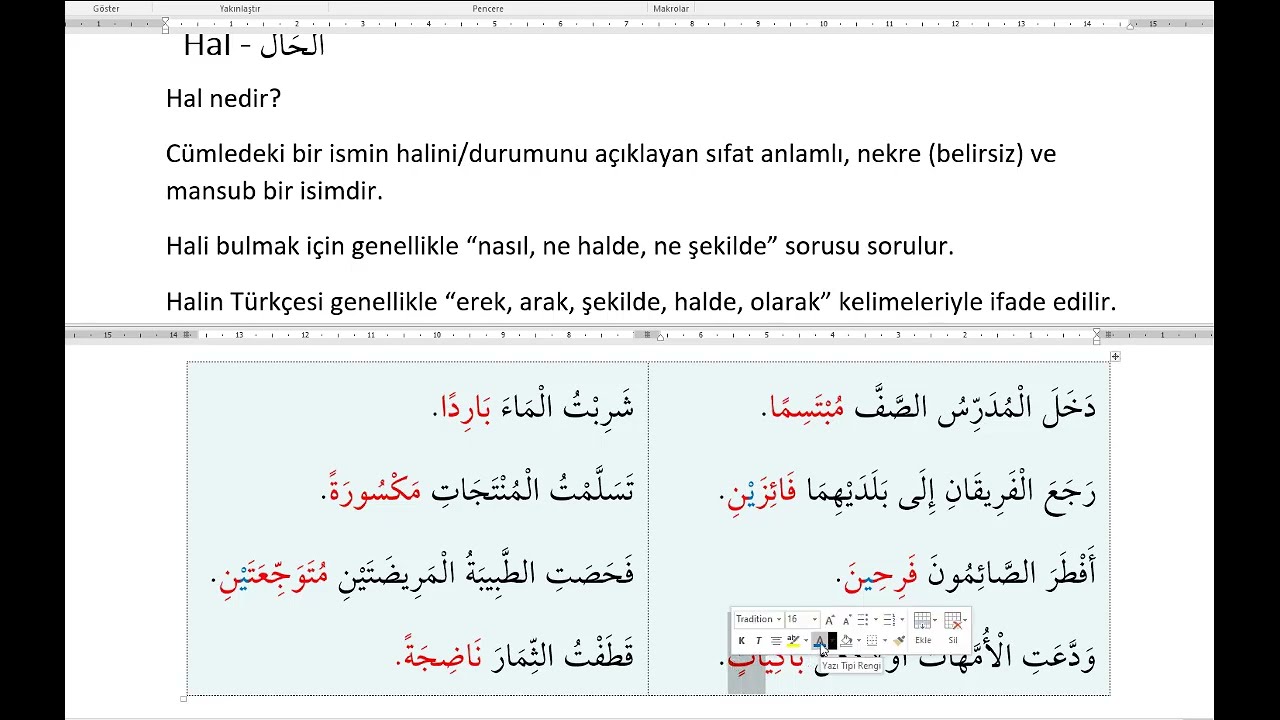Screen dimensions: 1280x720
Task: Apply yellow text highlight color
Action: pyautogui.click(x=793, y=641)
